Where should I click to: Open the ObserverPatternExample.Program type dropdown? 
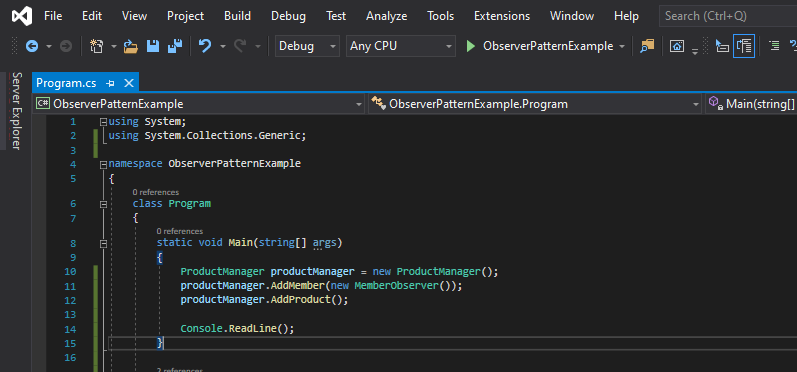pos(535,104)
